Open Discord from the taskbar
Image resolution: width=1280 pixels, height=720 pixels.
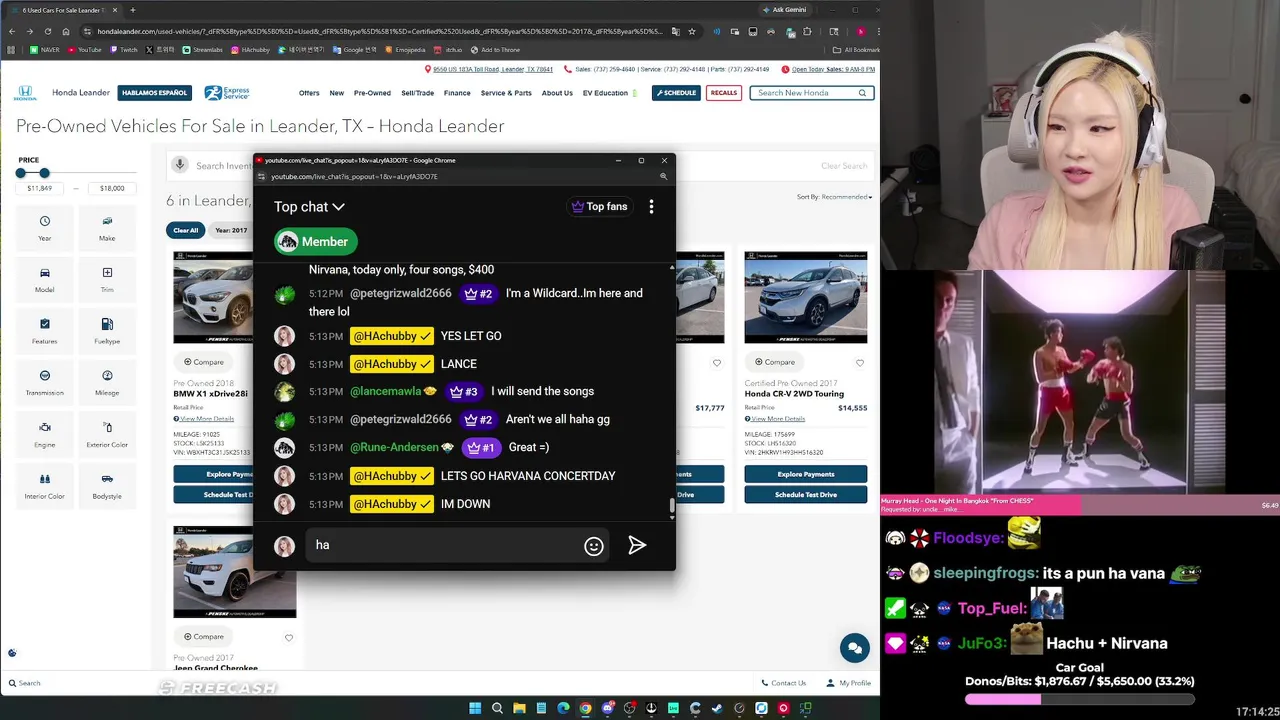(x=607, y=708)
